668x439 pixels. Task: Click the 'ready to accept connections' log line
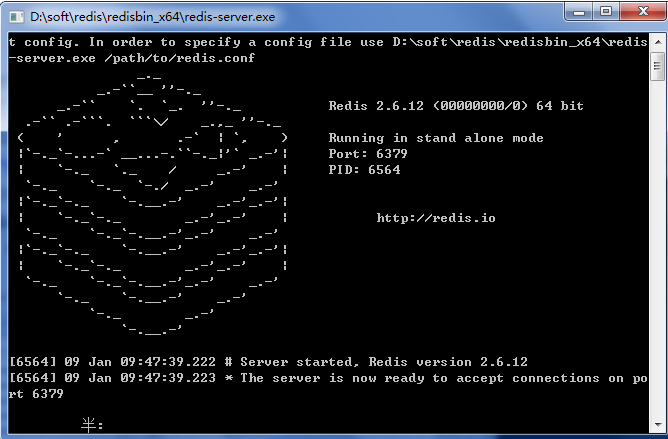pos(328,378)
